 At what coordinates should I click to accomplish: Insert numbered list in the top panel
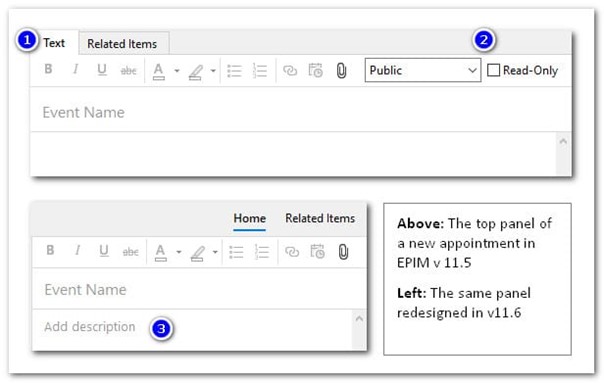coord(260,71)
